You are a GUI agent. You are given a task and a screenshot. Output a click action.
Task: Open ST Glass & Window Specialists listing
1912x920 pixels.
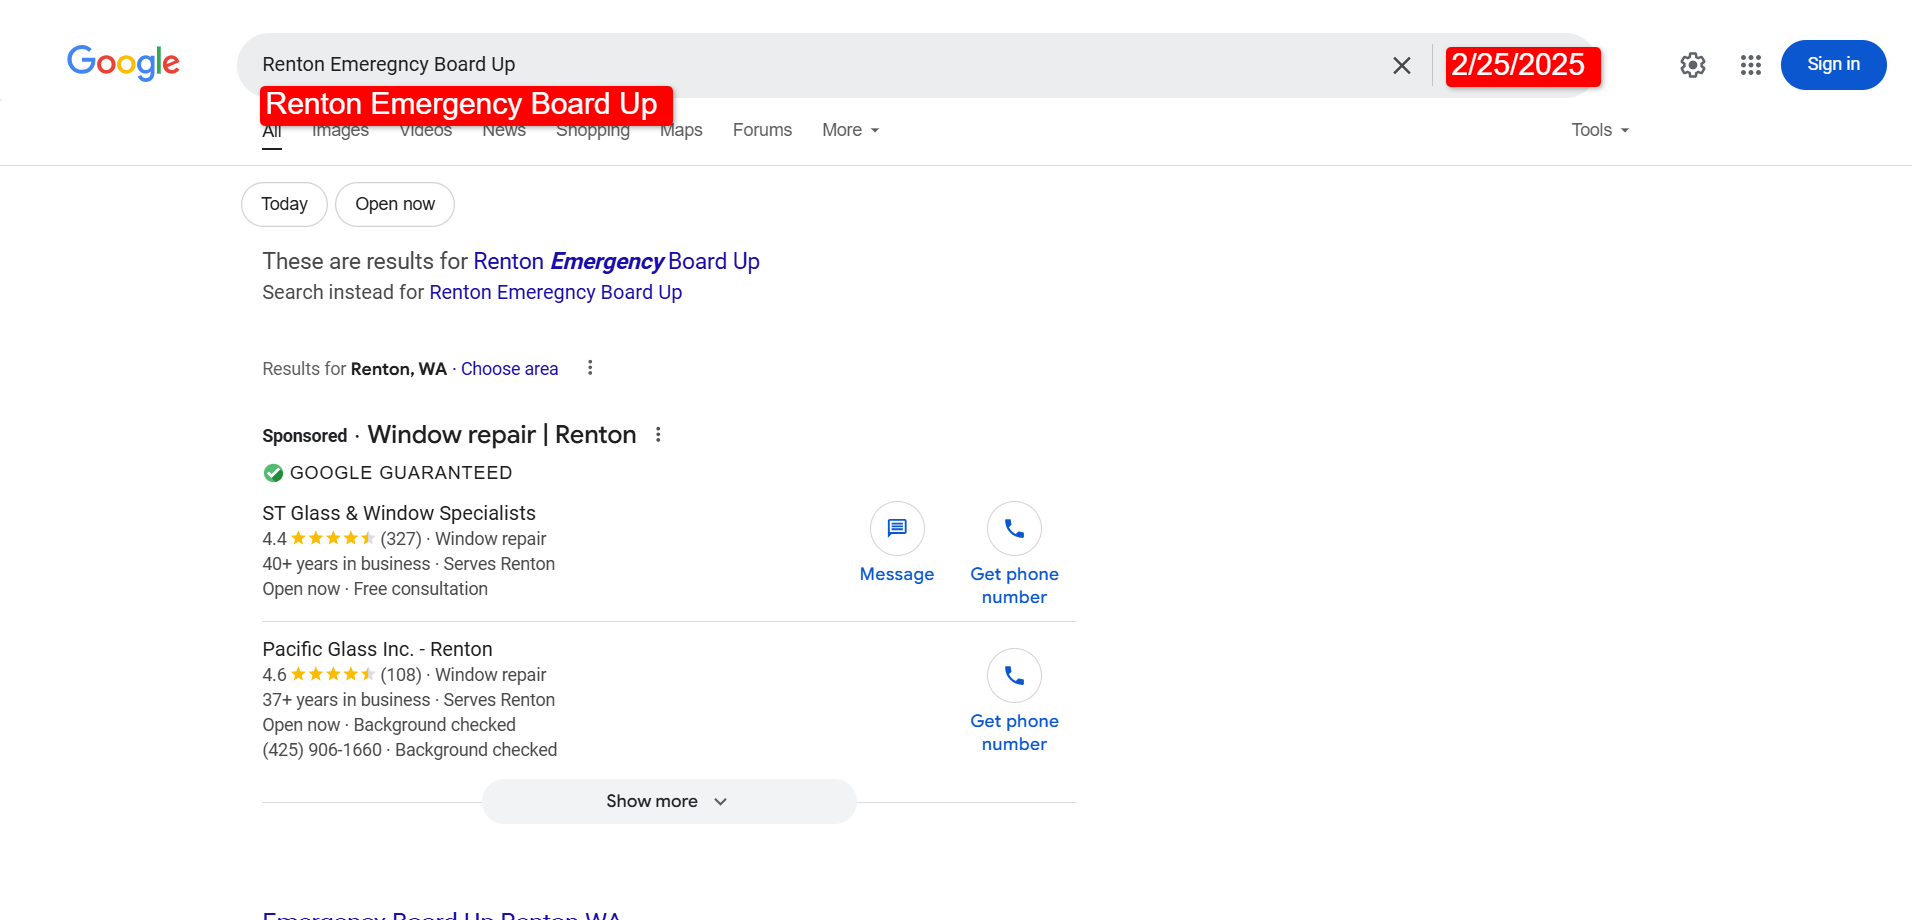pyautogui.click(x=399, y=513)
